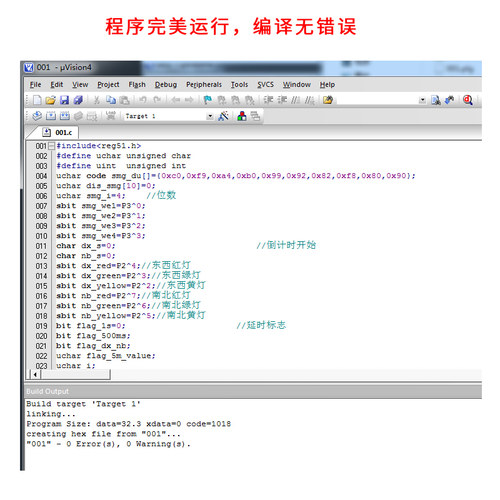Comment out the selection

[296, 100]
